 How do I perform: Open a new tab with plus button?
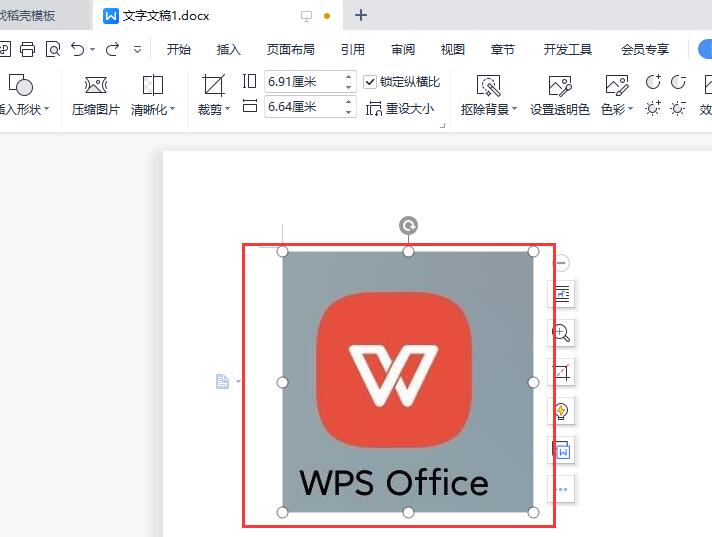coord(361,15)
